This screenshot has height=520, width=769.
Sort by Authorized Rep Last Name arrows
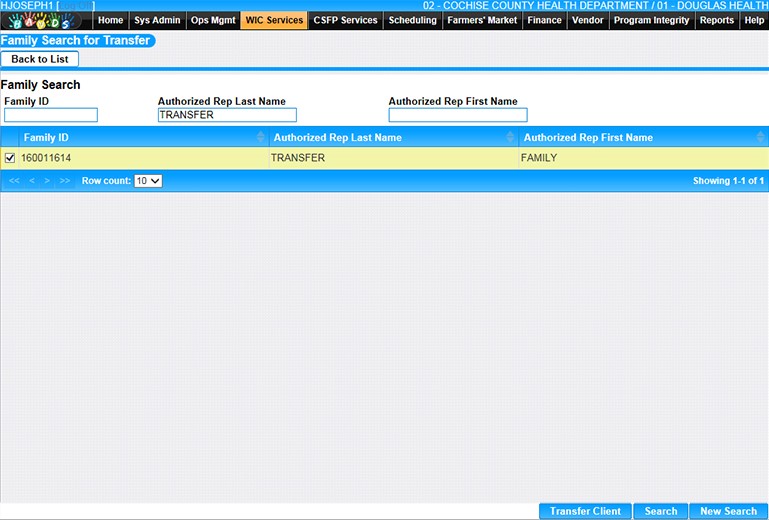click(511, 137)
